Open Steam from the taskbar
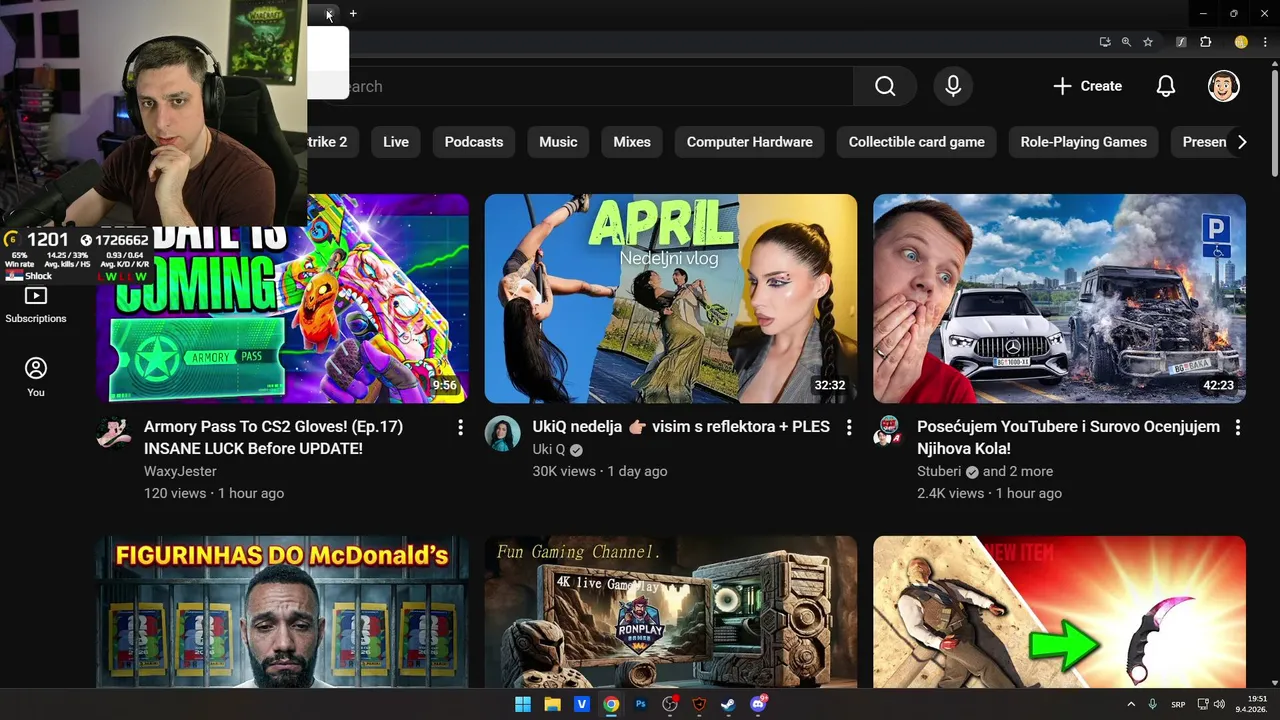The width and height of the screenshot is (1280, 720). 729,704
